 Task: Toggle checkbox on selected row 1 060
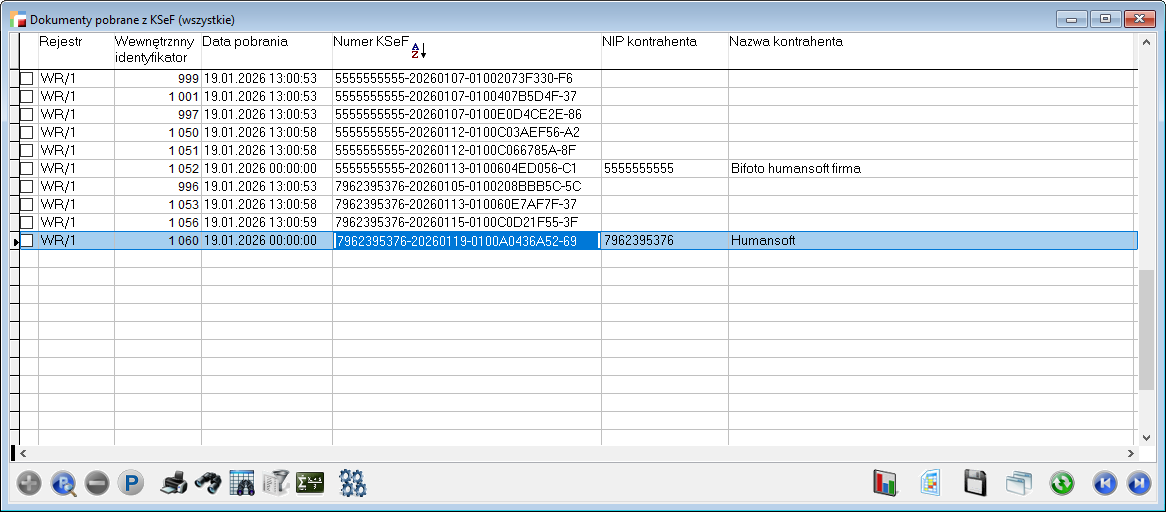[x=27, y=241]
